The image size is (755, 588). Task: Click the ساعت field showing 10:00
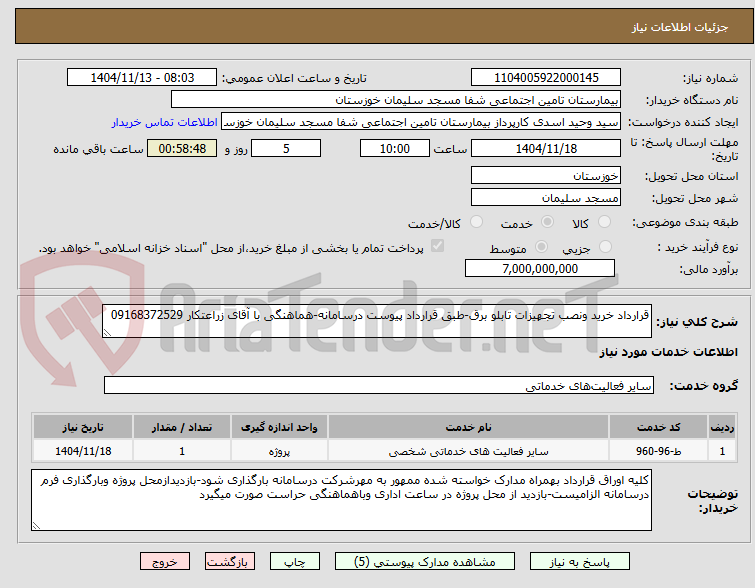(395, 148)
